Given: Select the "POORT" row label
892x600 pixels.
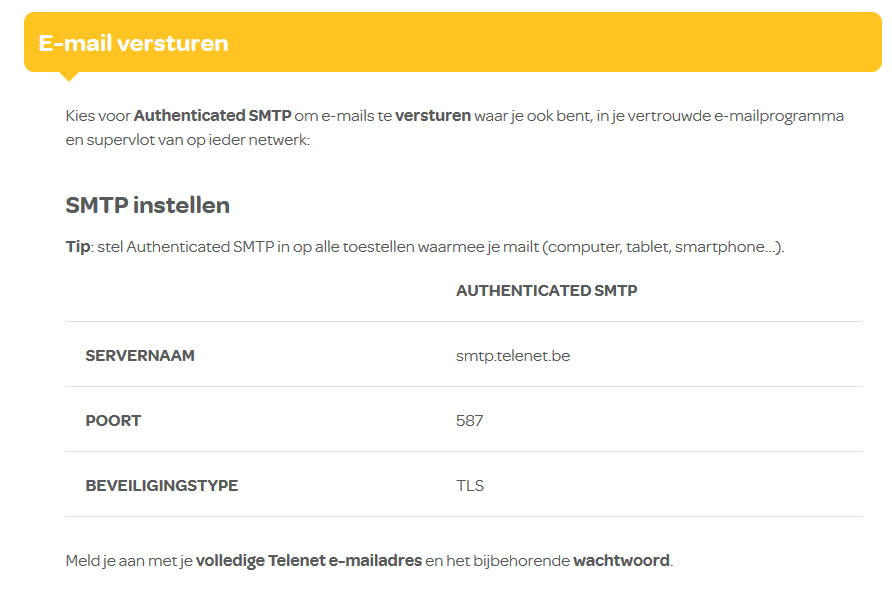Looking at the screenshot, I should (x=113, y=420).
